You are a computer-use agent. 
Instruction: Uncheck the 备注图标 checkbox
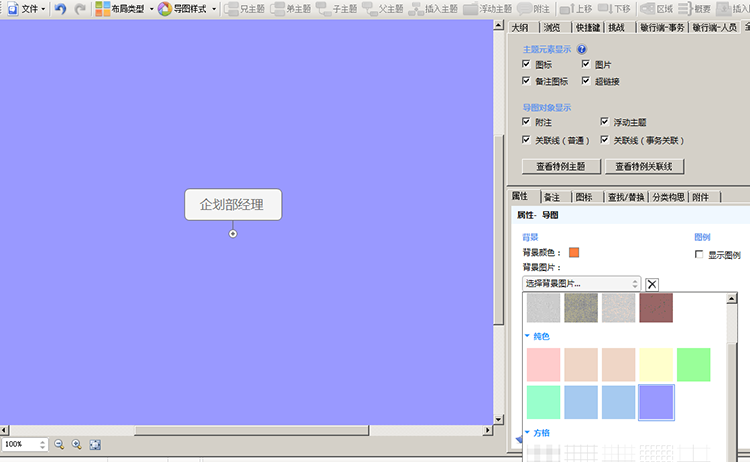pyautogui.click(x=526, y=81)
